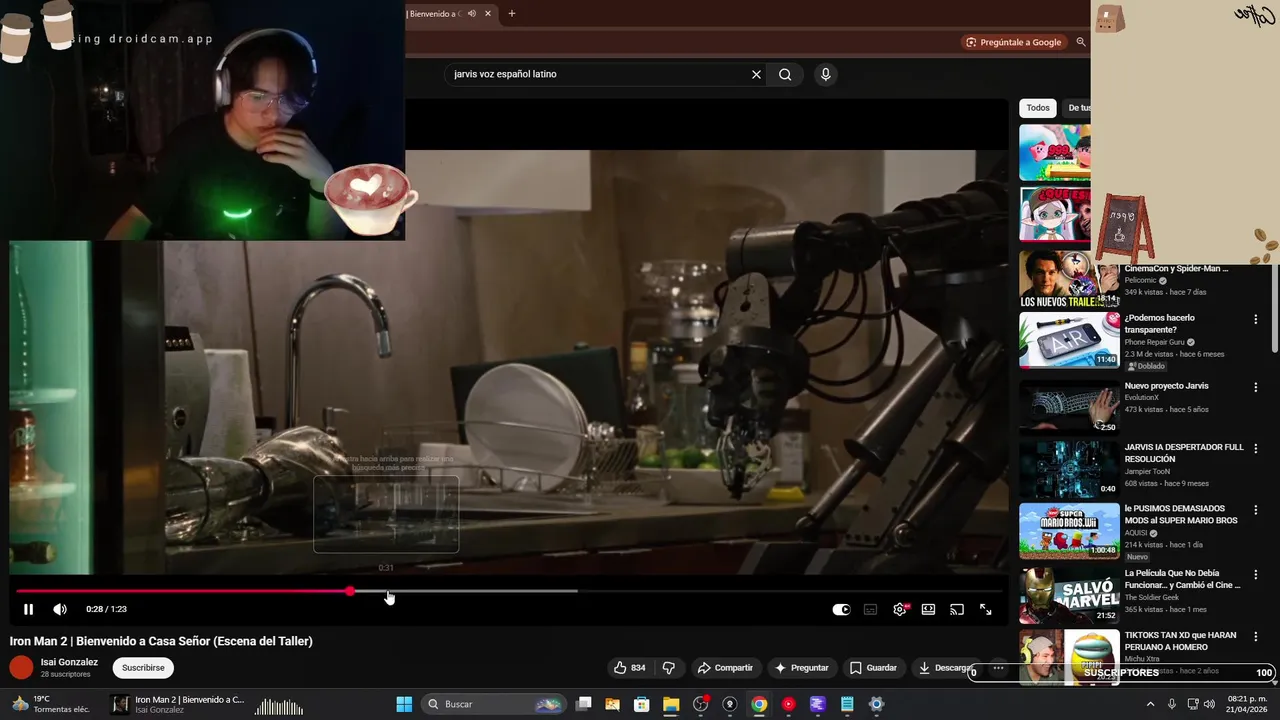Viewport: 1280px width, 720px height.
Task: Click the red playhead scrubber dot
Action: tap(350, 591)
